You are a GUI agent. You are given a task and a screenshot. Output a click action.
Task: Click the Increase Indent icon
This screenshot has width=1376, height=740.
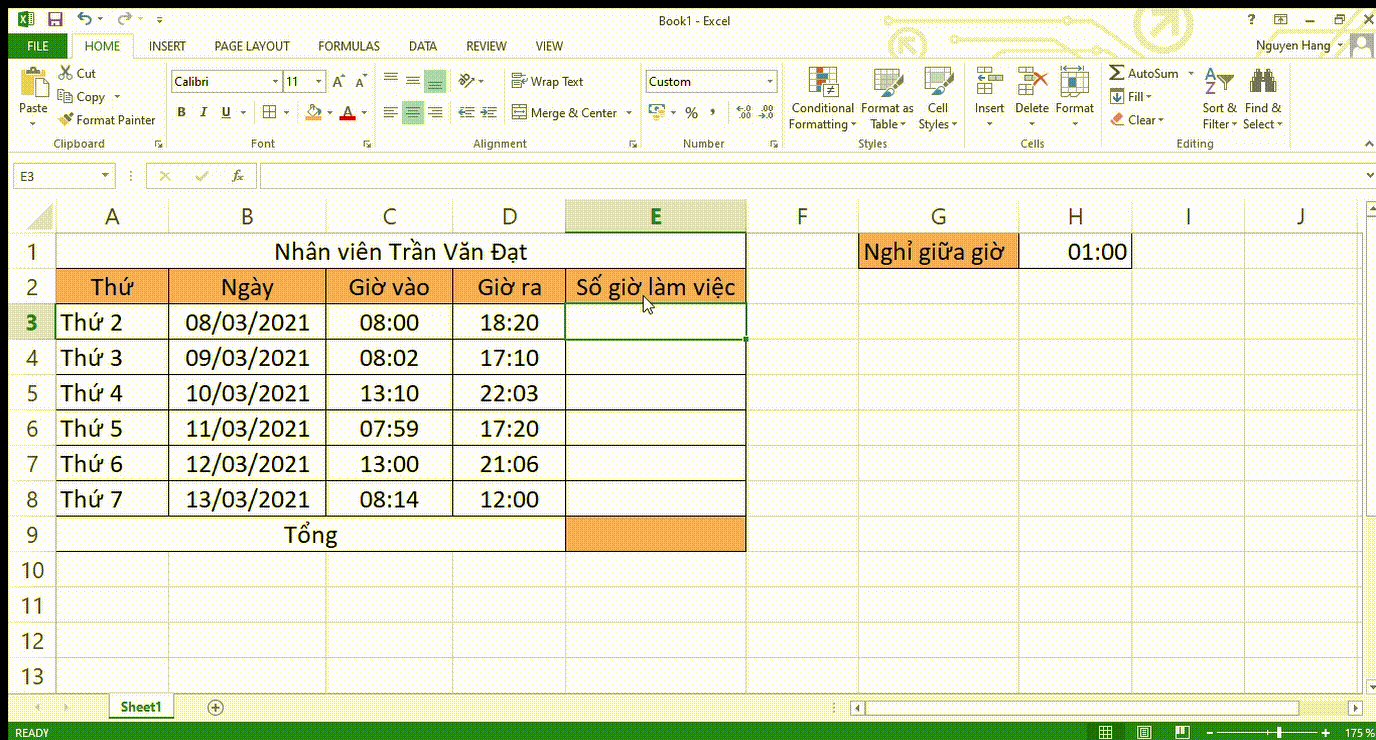point(488,113)
